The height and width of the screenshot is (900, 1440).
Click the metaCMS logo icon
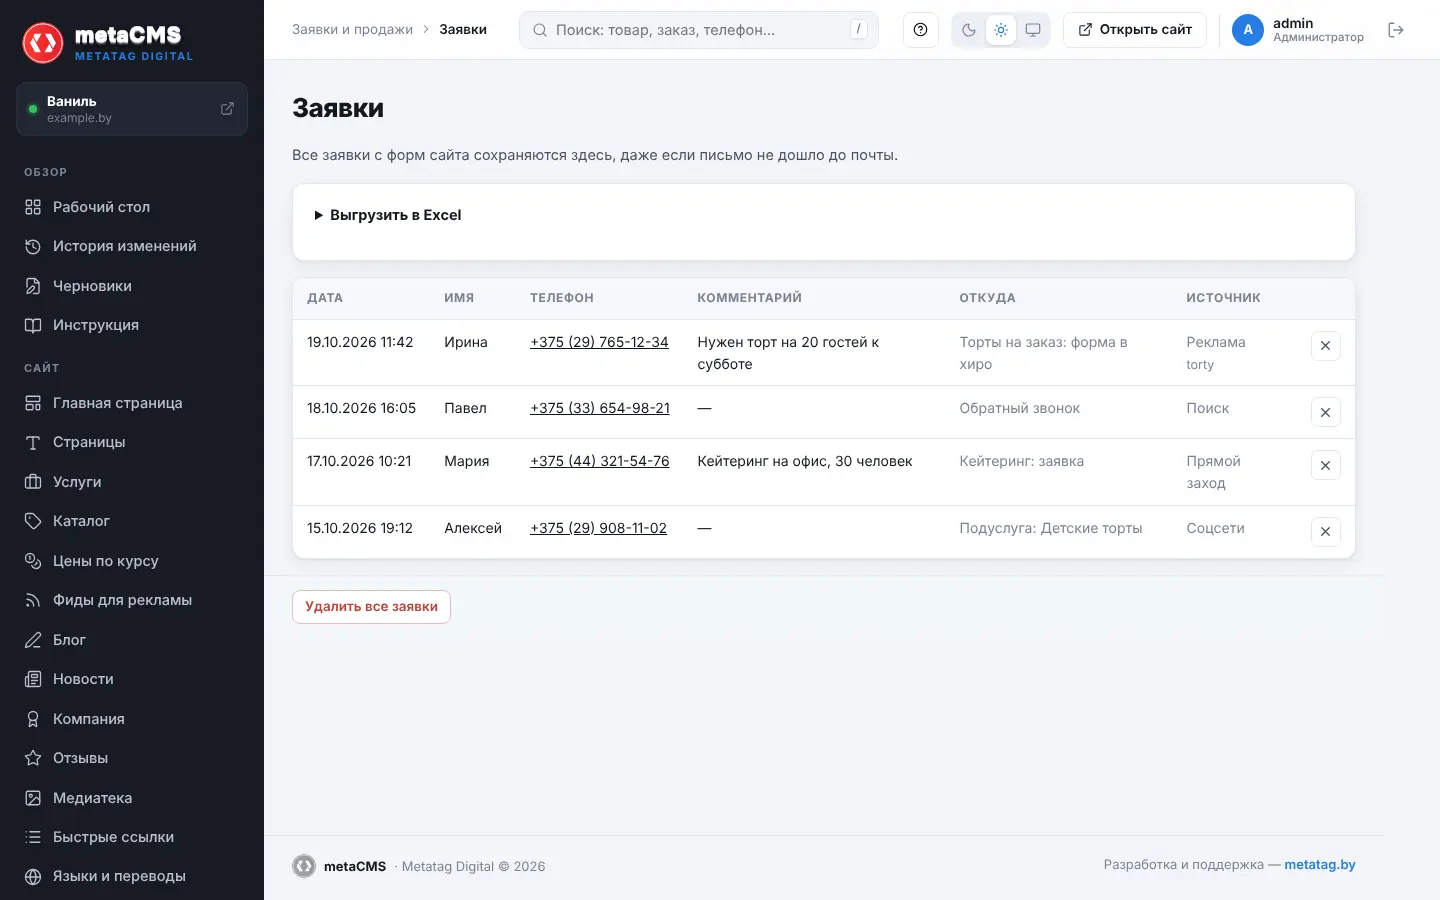pyautogui.click(x=43, y=43)
